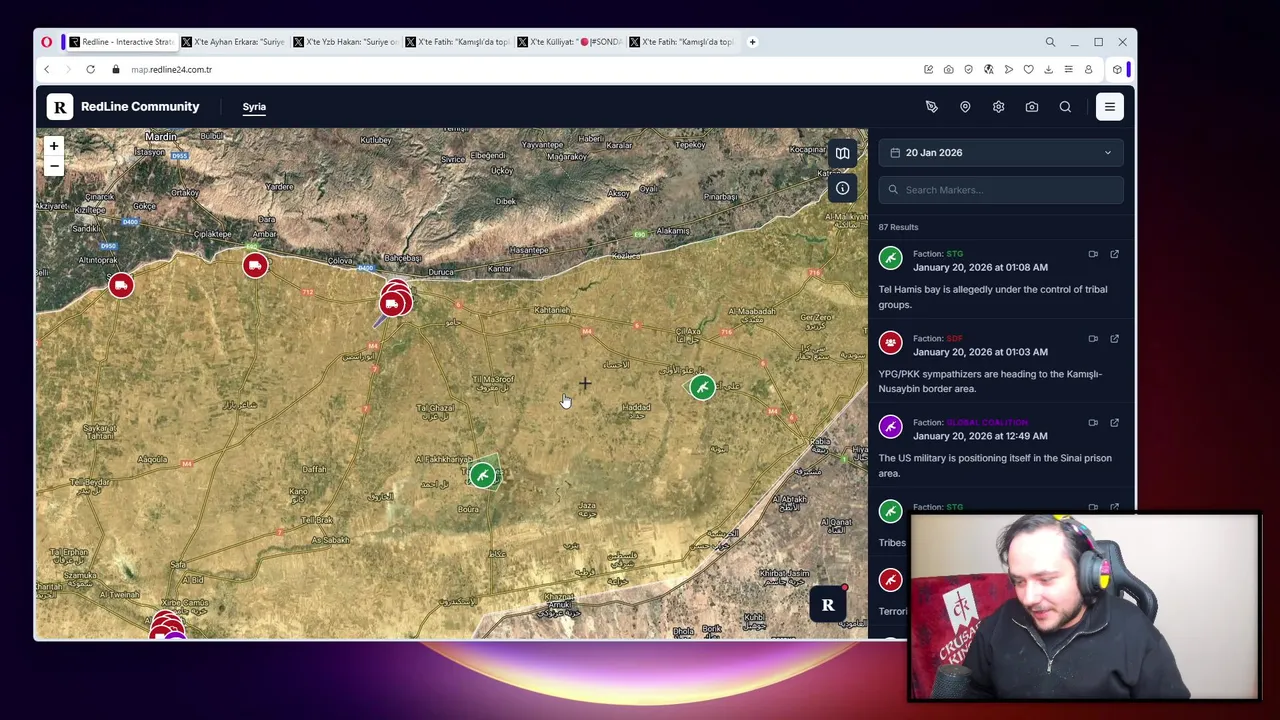Click the SDF faction label

pos(954,338)
